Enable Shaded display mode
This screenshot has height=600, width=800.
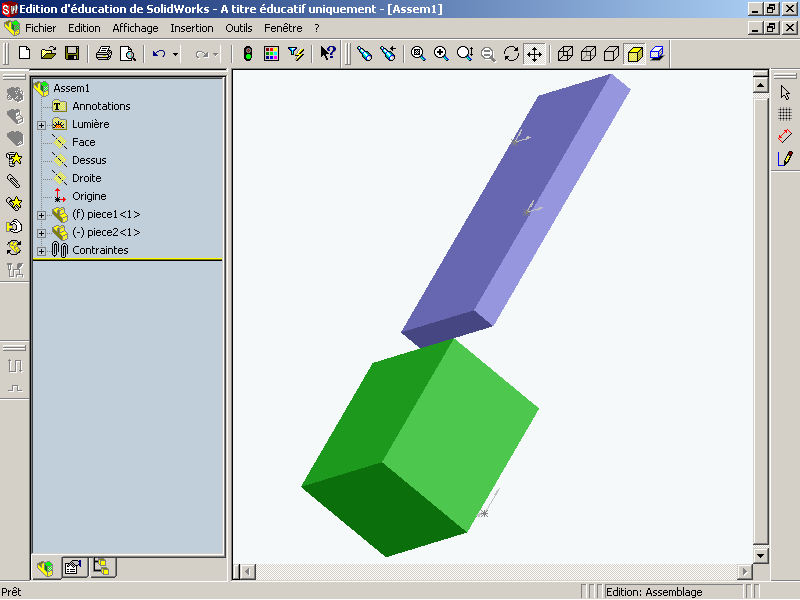click(635, 54)
